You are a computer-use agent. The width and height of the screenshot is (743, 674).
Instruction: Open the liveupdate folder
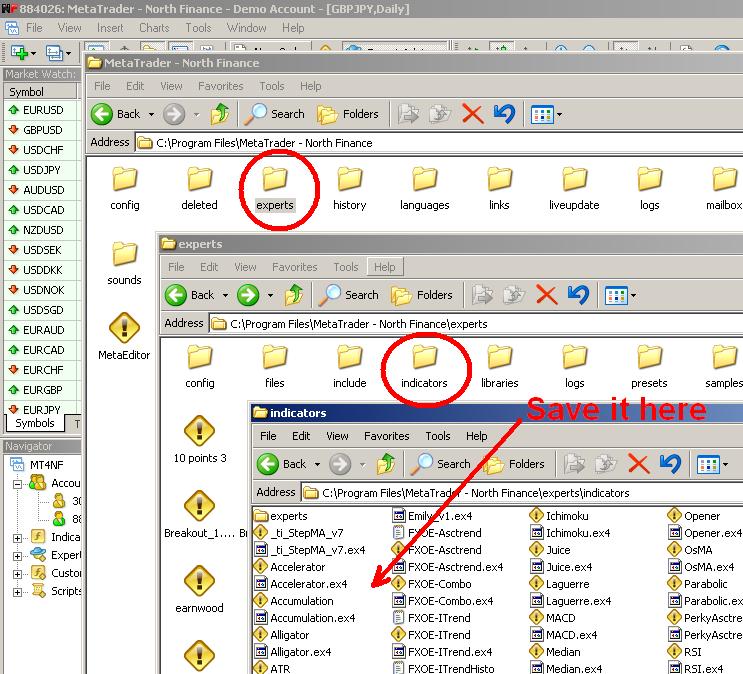pos(574,190)
